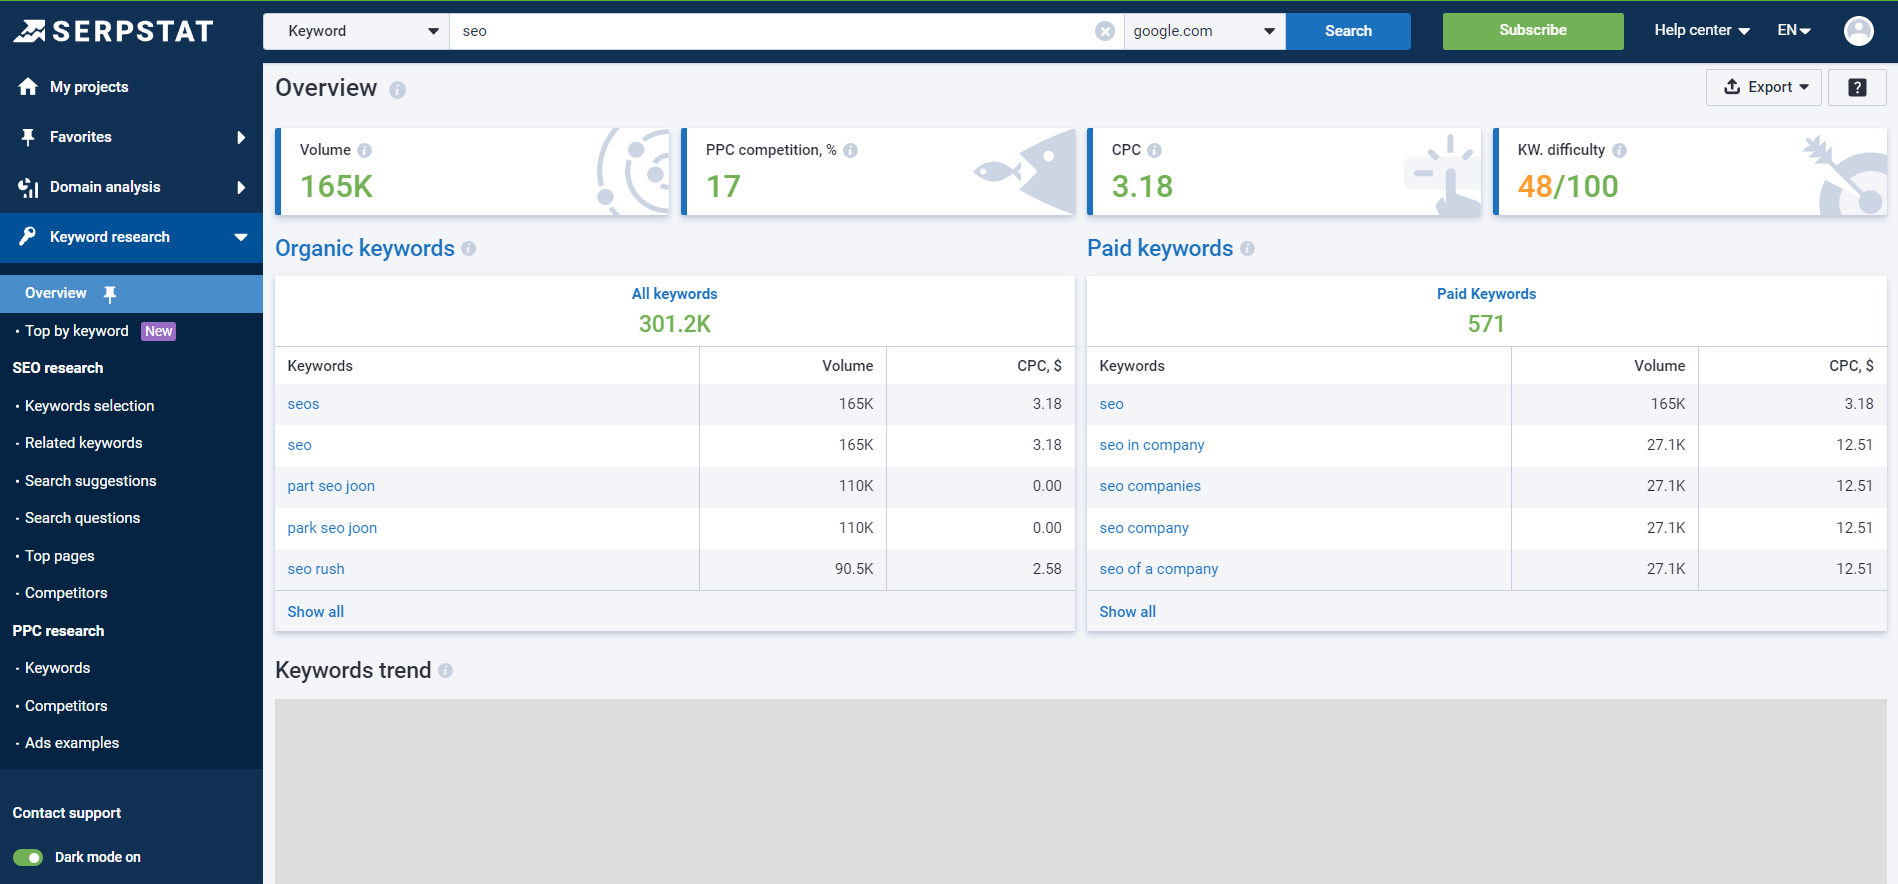Open the Export dropdown arrow
1898x884 pixels.
pyautogui.click(x=1804, y=88)
